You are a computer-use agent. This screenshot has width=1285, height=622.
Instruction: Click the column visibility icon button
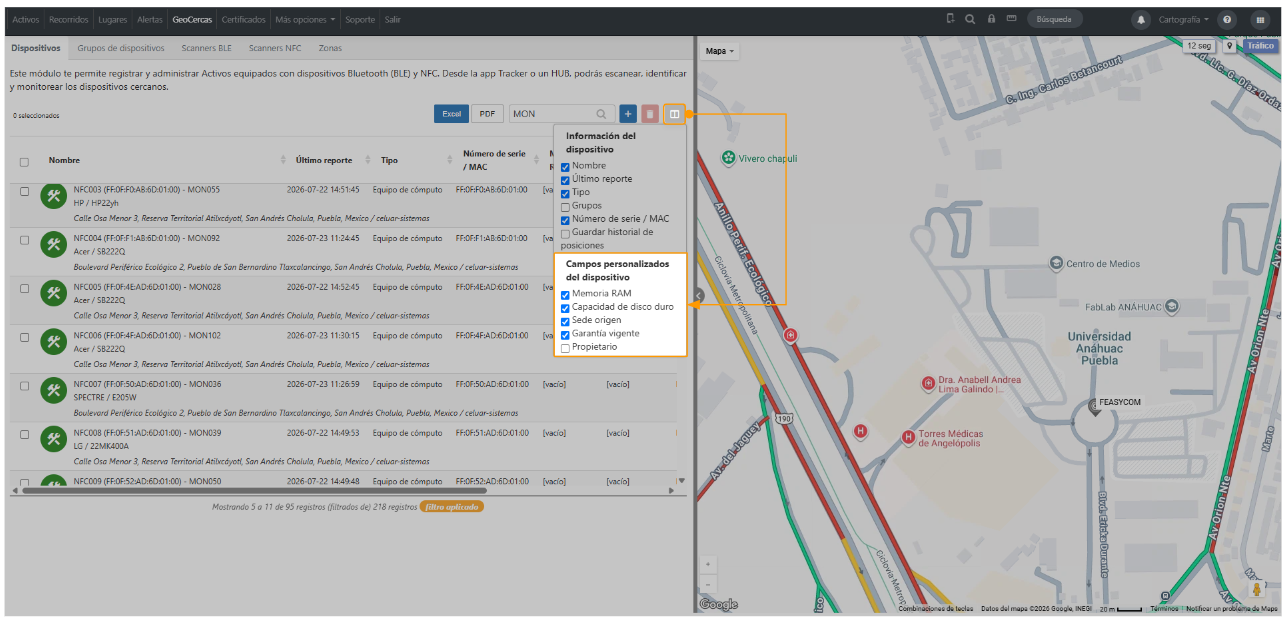pyautogui.click(x=674, y=114)
